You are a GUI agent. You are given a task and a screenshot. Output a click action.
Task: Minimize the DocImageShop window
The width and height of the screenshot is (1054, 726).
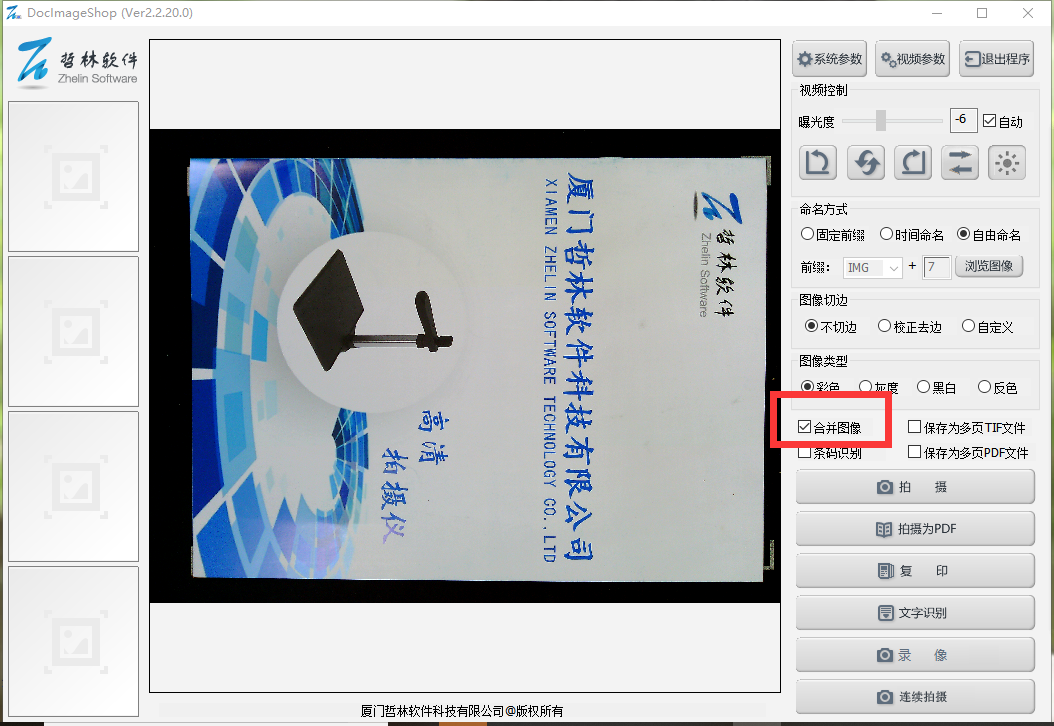pyautogui.click(x=937, y=13)
